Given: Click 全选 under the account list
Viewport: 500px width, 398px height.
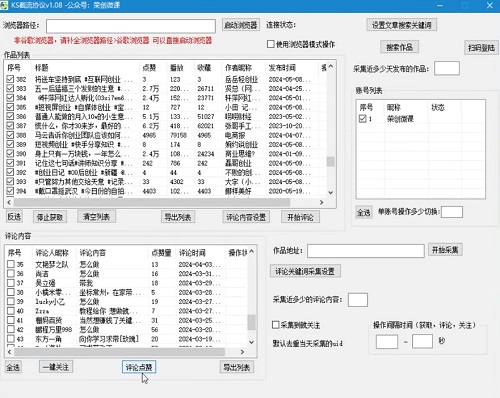Looking at the screenshot, I should (364, 212).
